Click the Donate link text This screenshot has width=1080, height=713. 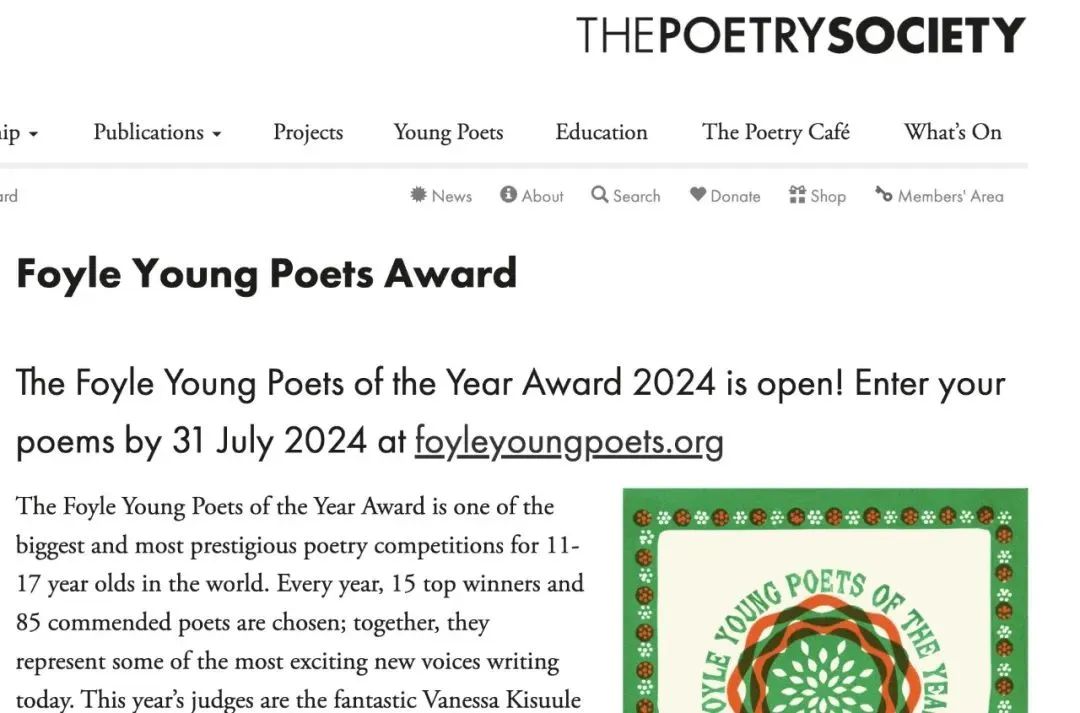pyautogui.click(x=735, y=196)
